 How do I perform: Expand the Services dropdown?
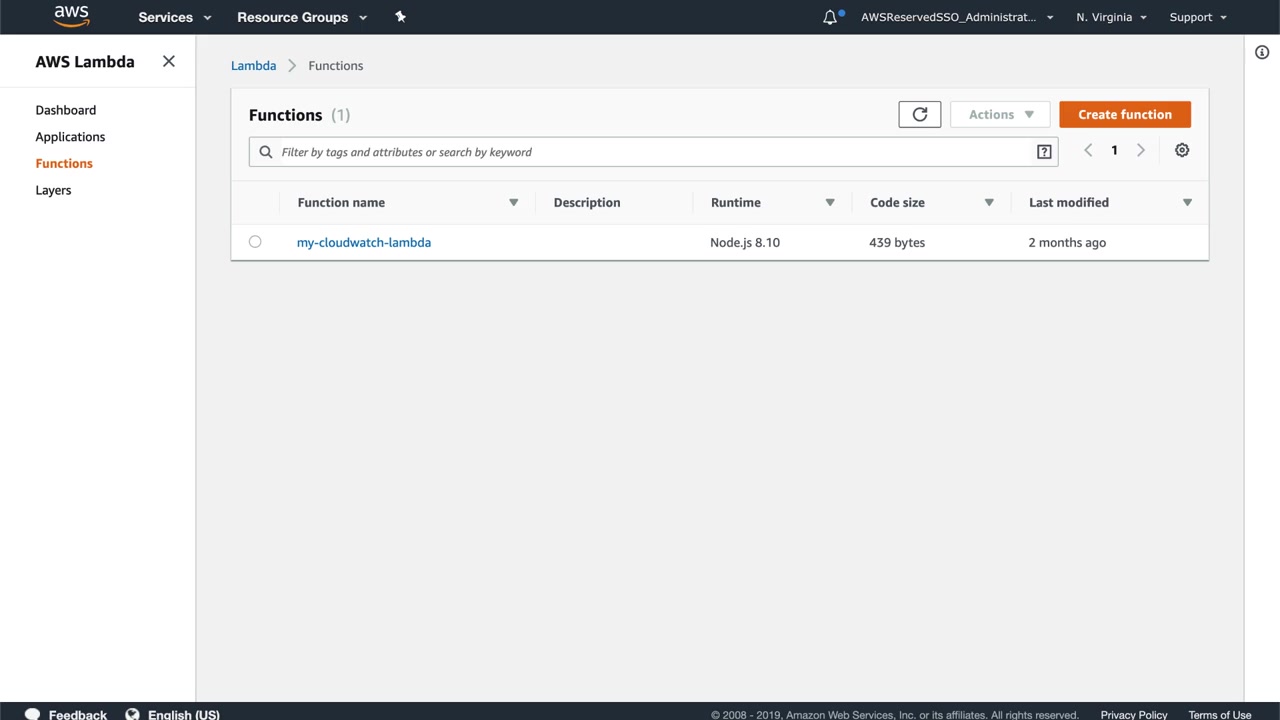175,17
